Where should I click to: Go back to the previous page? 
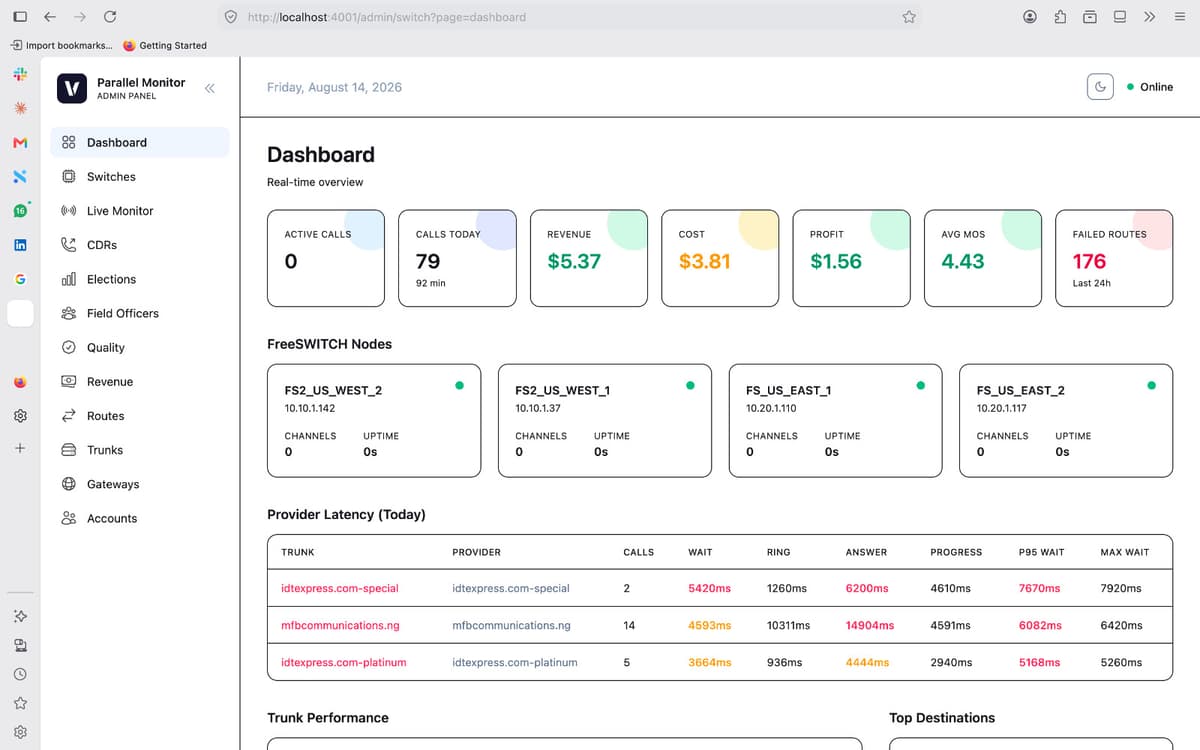click(x=50, y=17)
